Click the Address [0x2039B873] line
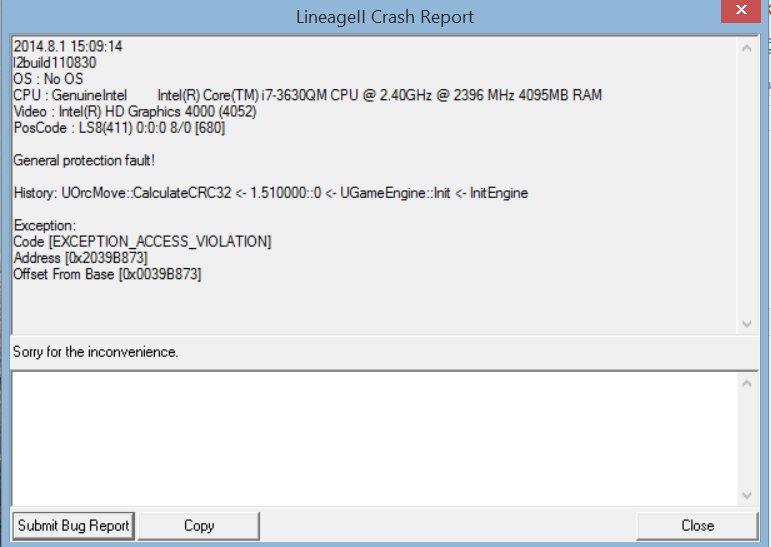The image size is (771, 547). (80, 258)
